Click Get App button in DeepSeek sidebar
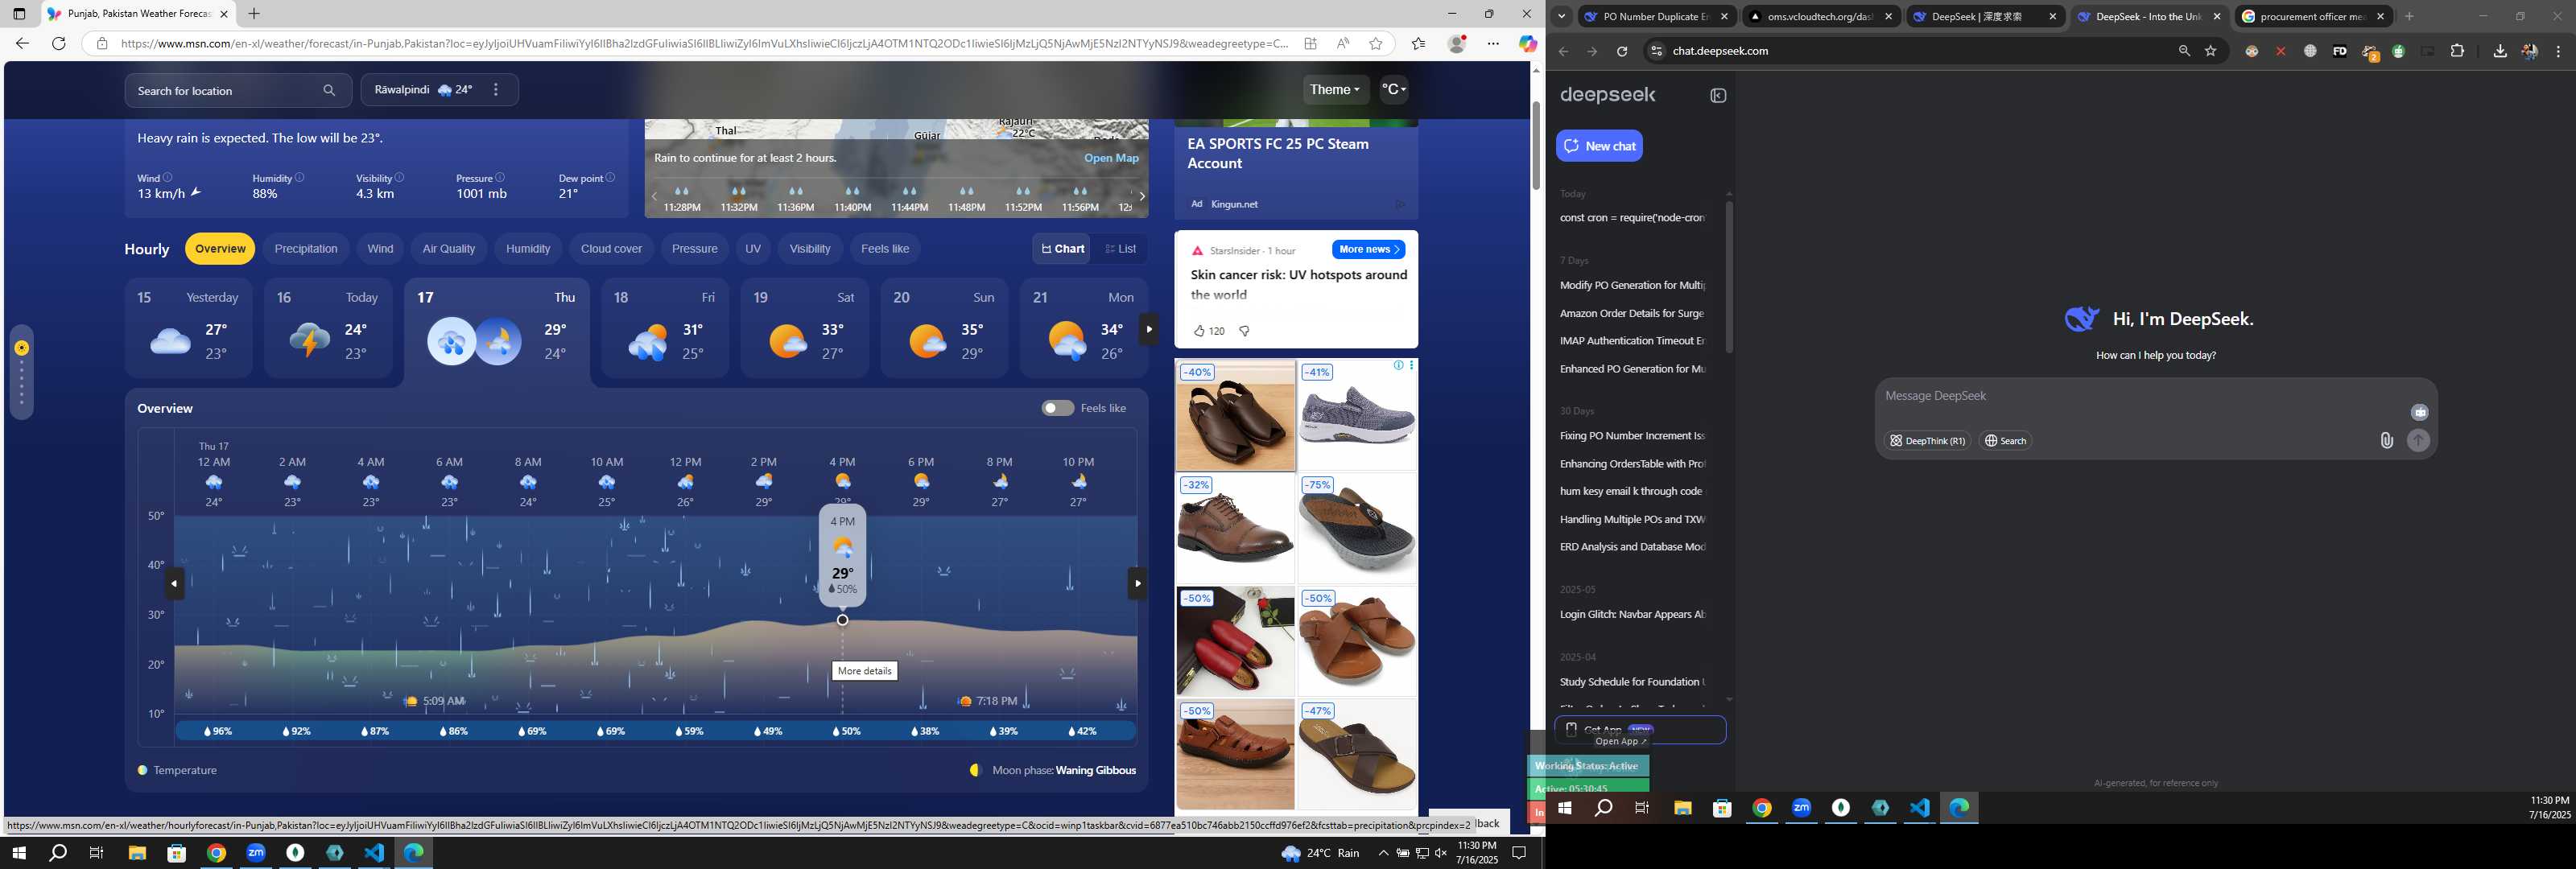This screenshot has height=869, width=2576. [1640, 730]
